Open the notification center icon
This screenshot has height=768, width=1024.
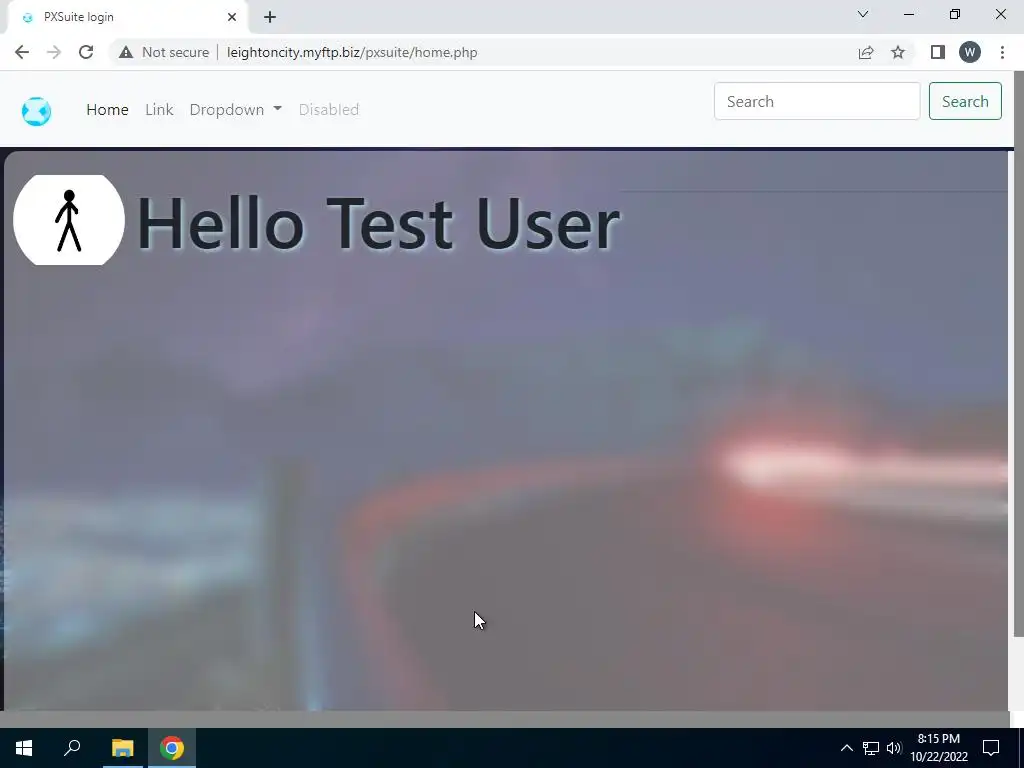[x=991, y=748]
